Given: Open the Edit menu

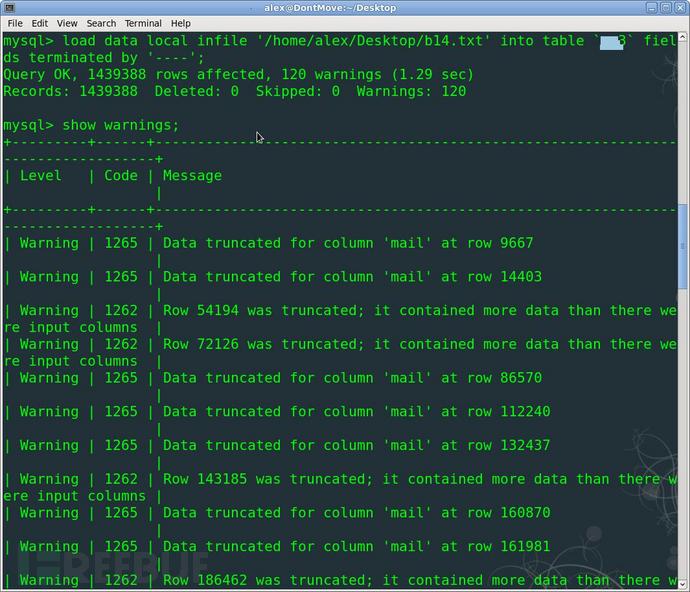Looking at the screenshot, I should click(39, 23).
